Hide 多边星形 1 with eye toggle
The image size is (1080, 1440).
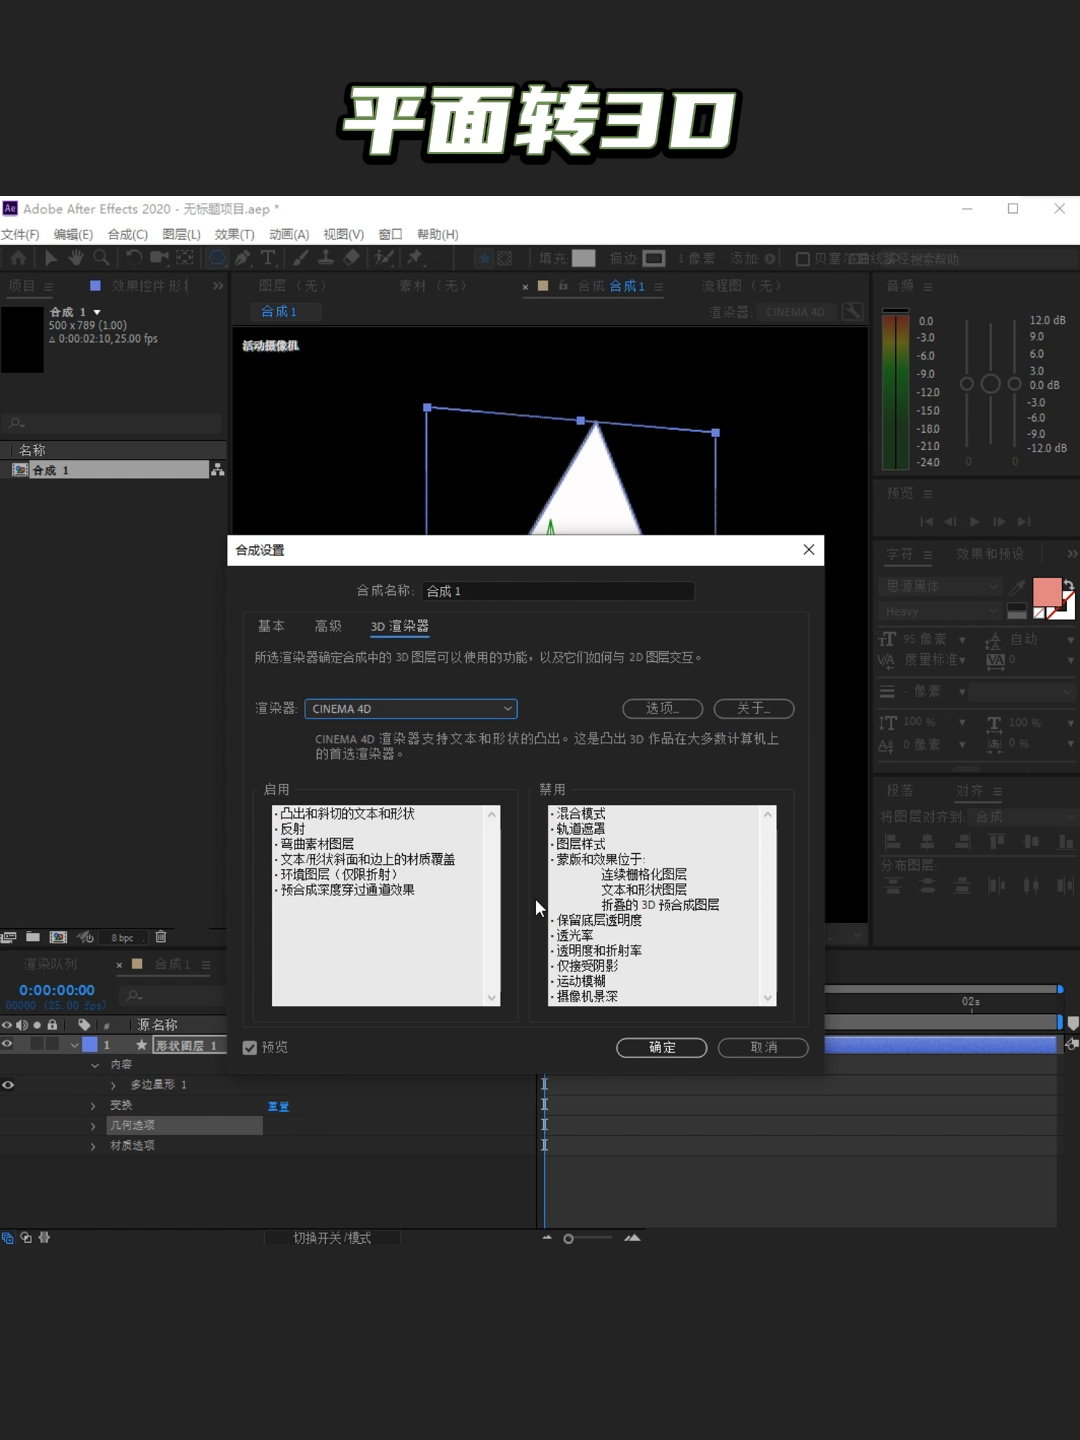[8, 1085]
